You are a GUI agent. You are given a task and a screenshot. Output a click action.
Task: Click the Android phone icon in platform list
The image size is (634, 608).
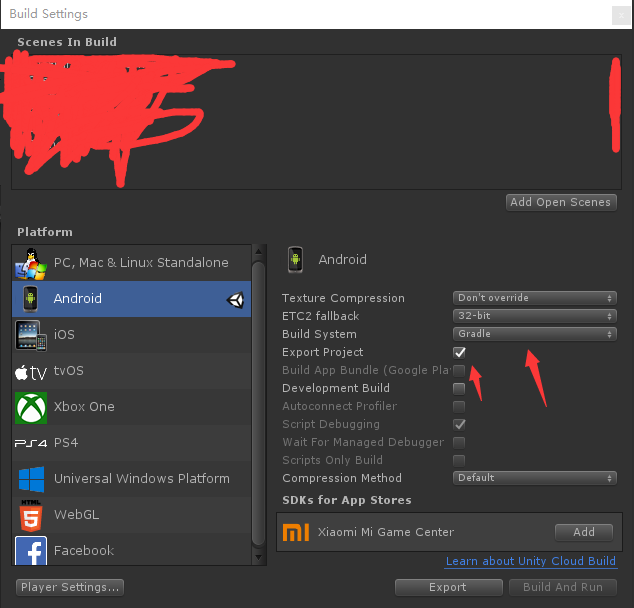[30, 299]
